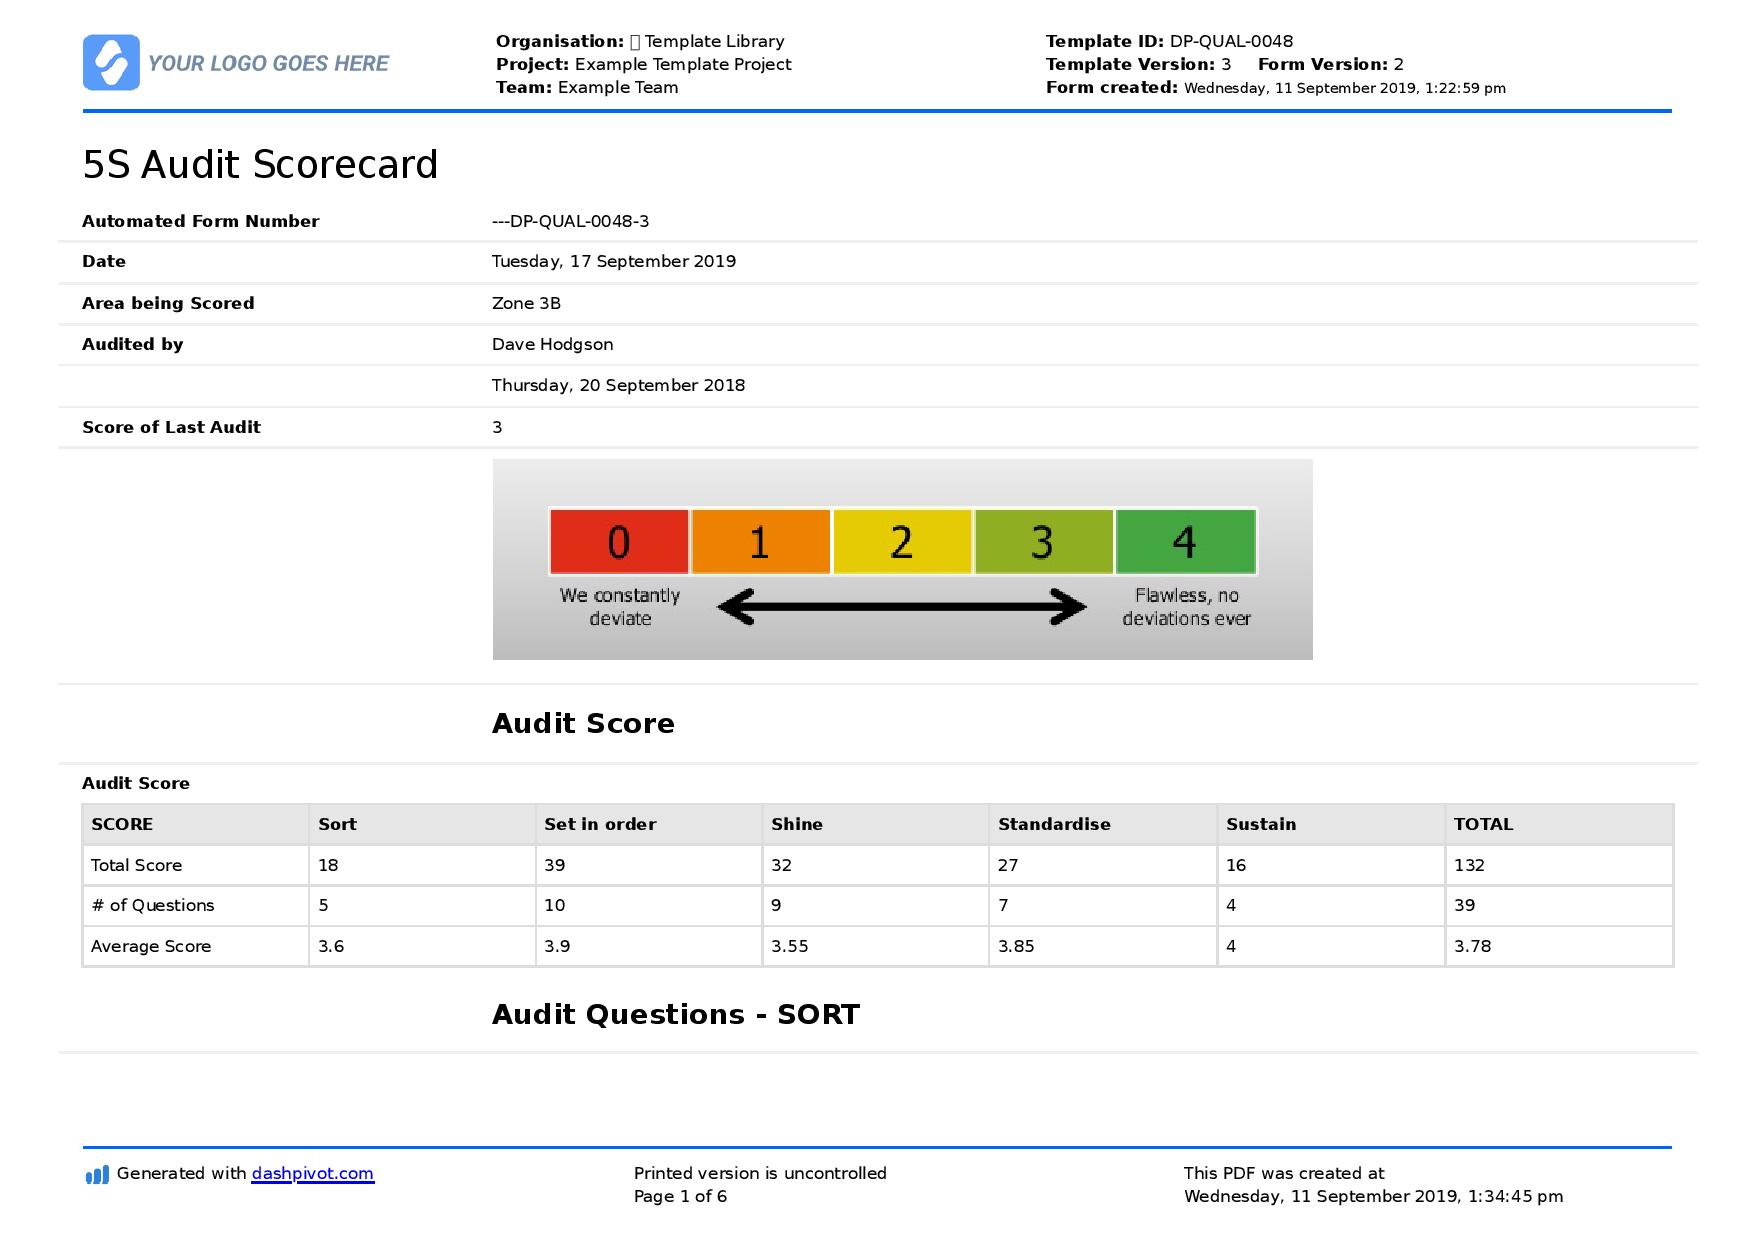Image resolution: width=1754 pixels, height=1239 pixels.
Task: Click the blue logo icon in header
Action: tap(111, 62)
